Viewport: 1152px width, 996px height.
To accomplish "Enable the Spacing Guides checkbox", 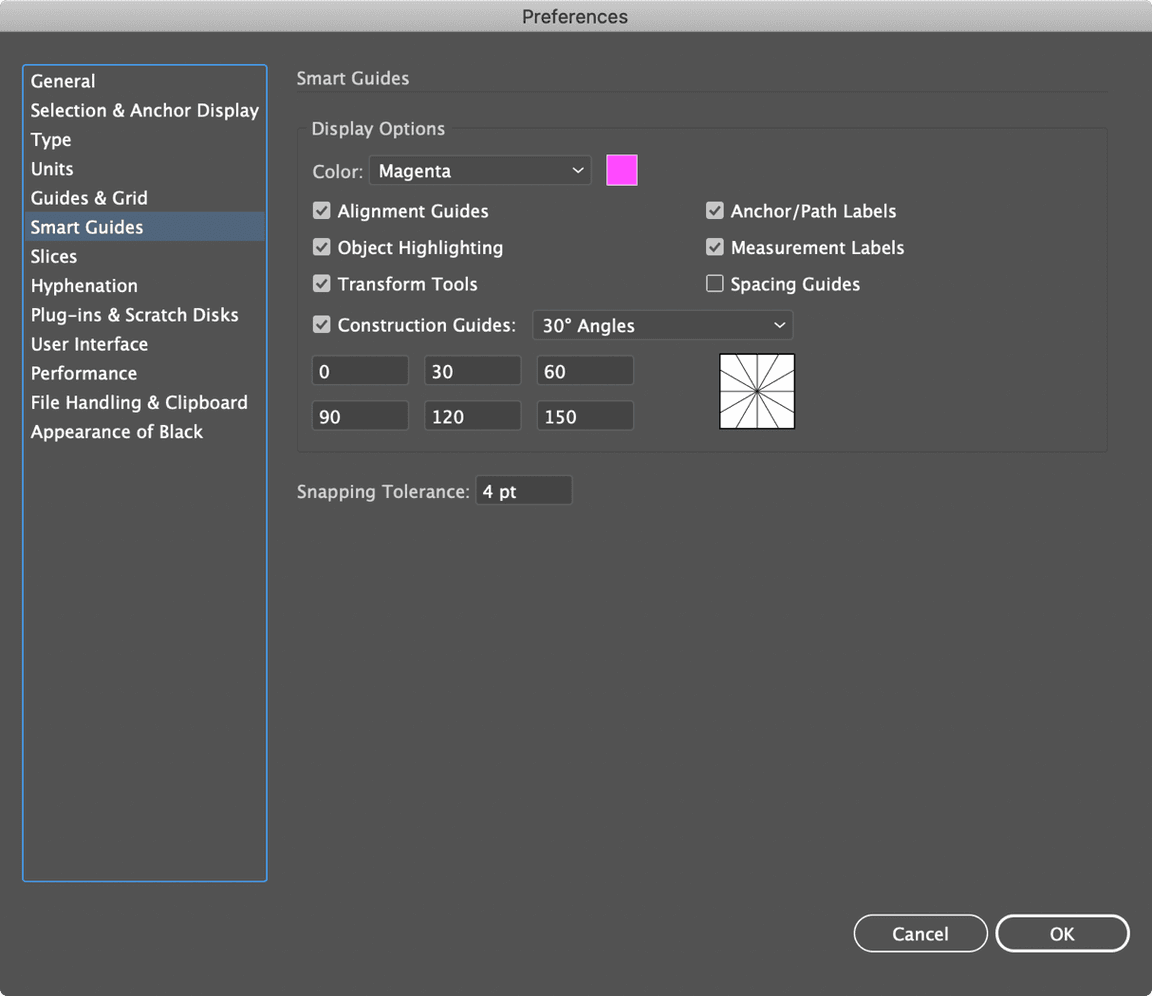I will [715, 284].
